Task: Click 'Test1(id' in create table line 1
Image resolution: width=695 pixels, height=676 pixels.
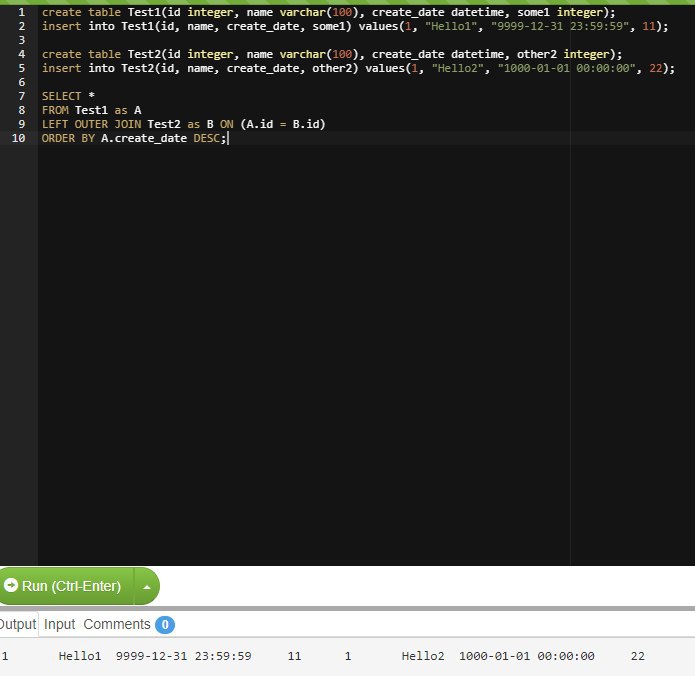Action: pyautogui.click(x=154, y=12)
